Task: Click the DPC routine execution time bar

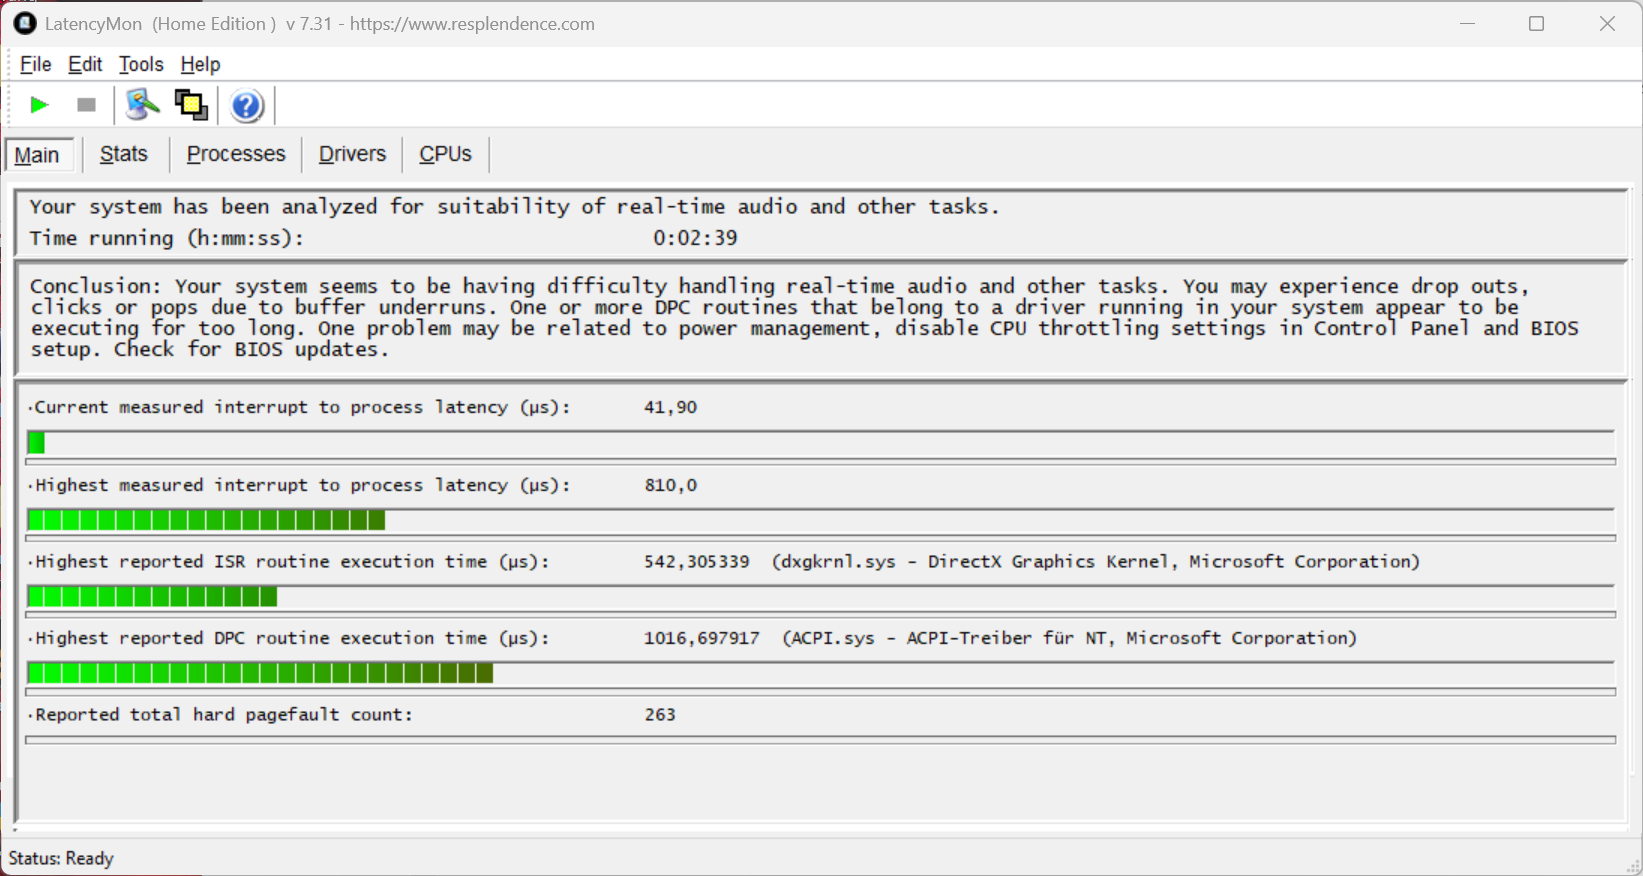Action: tap(820, 673)
